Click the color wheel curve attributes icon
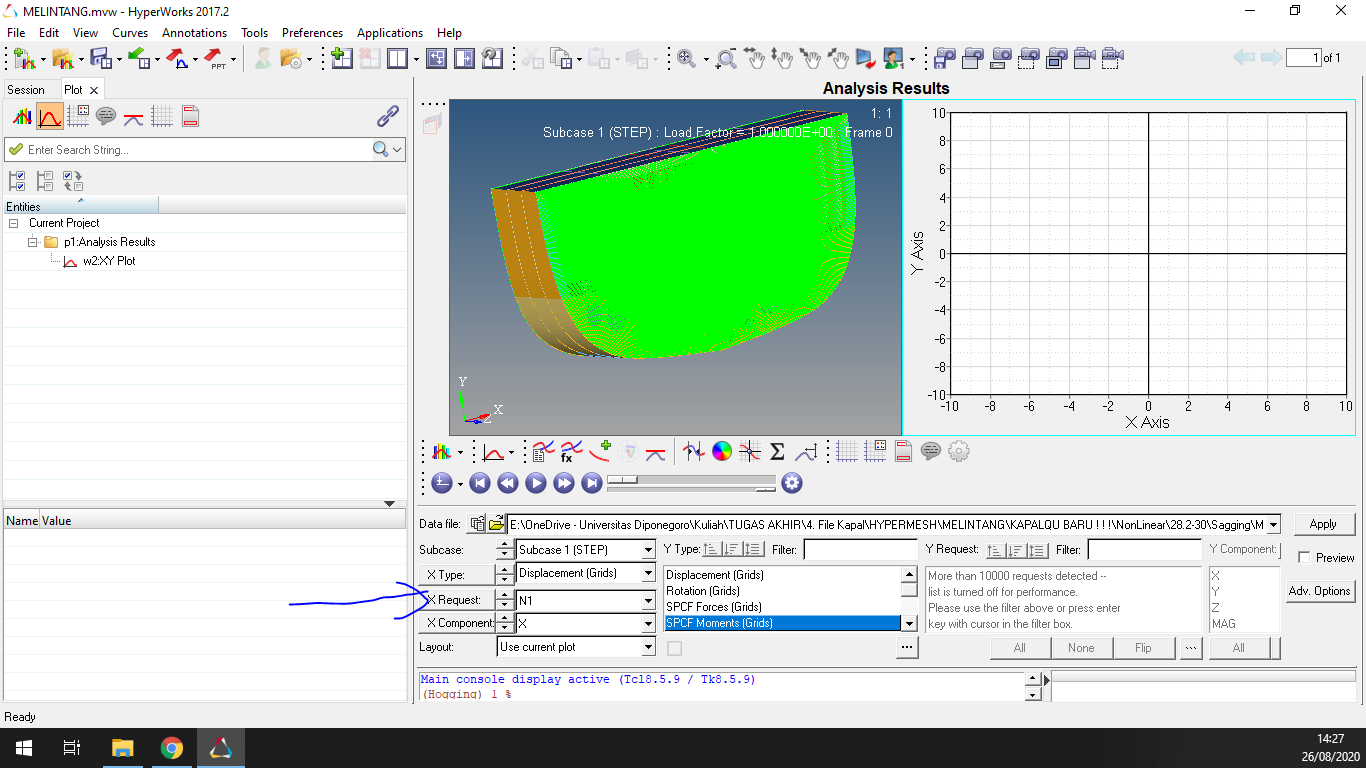The width and height of the screenshot is (1366, 768). coord(721,452)
